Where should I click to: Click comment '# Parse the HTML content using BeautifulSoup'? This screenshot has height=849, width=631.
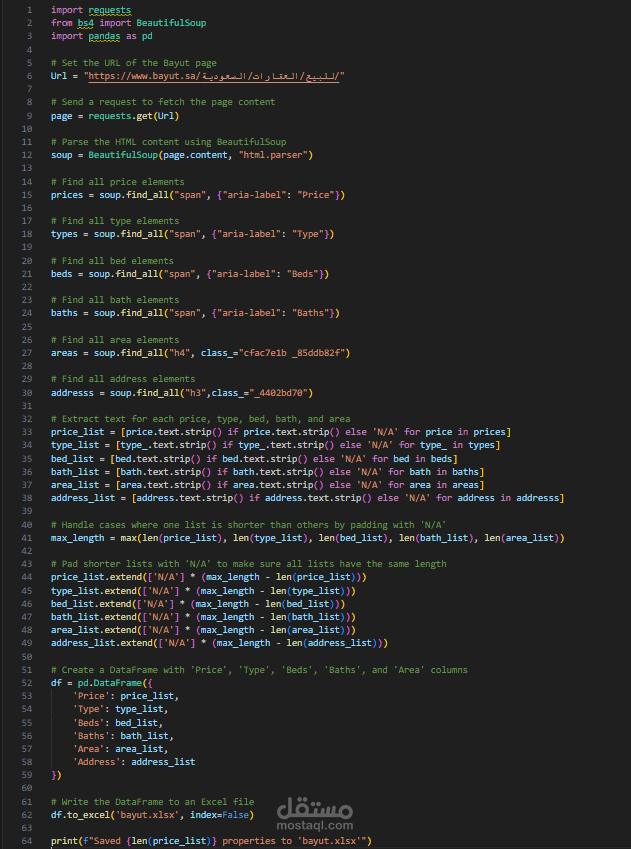coord(168,142)
